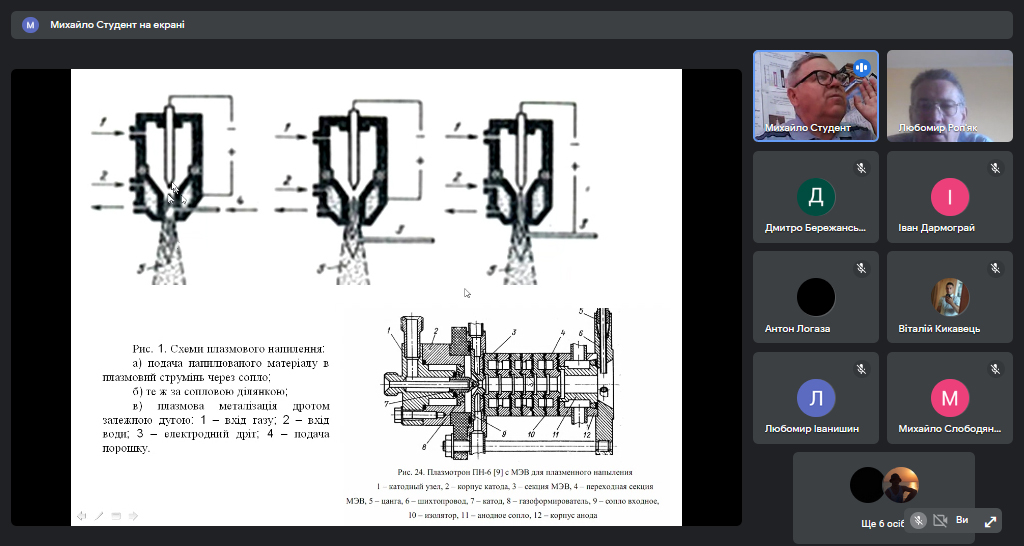Click the muted mic icon on Антон Логаза's tile
1024x546 pixels.
tap(861, 268)
